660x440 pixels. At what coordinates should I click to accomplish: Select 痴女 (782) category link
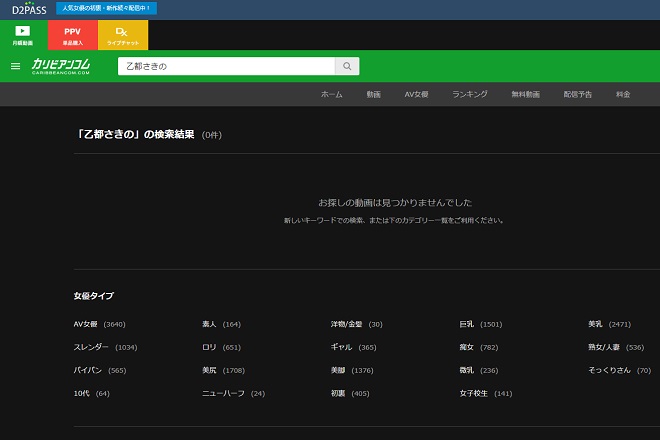click(479, 347)
